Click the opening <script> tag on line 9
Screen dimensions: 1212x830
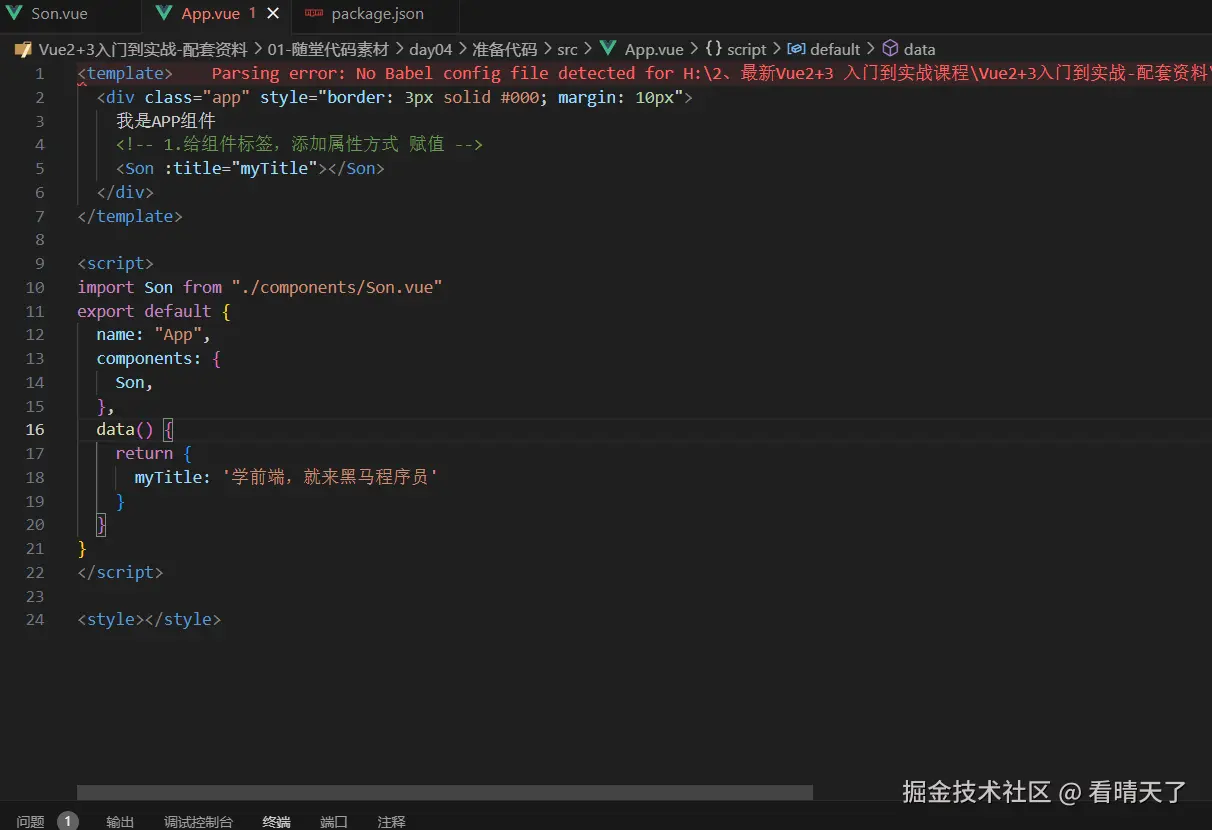coord(116,263)
